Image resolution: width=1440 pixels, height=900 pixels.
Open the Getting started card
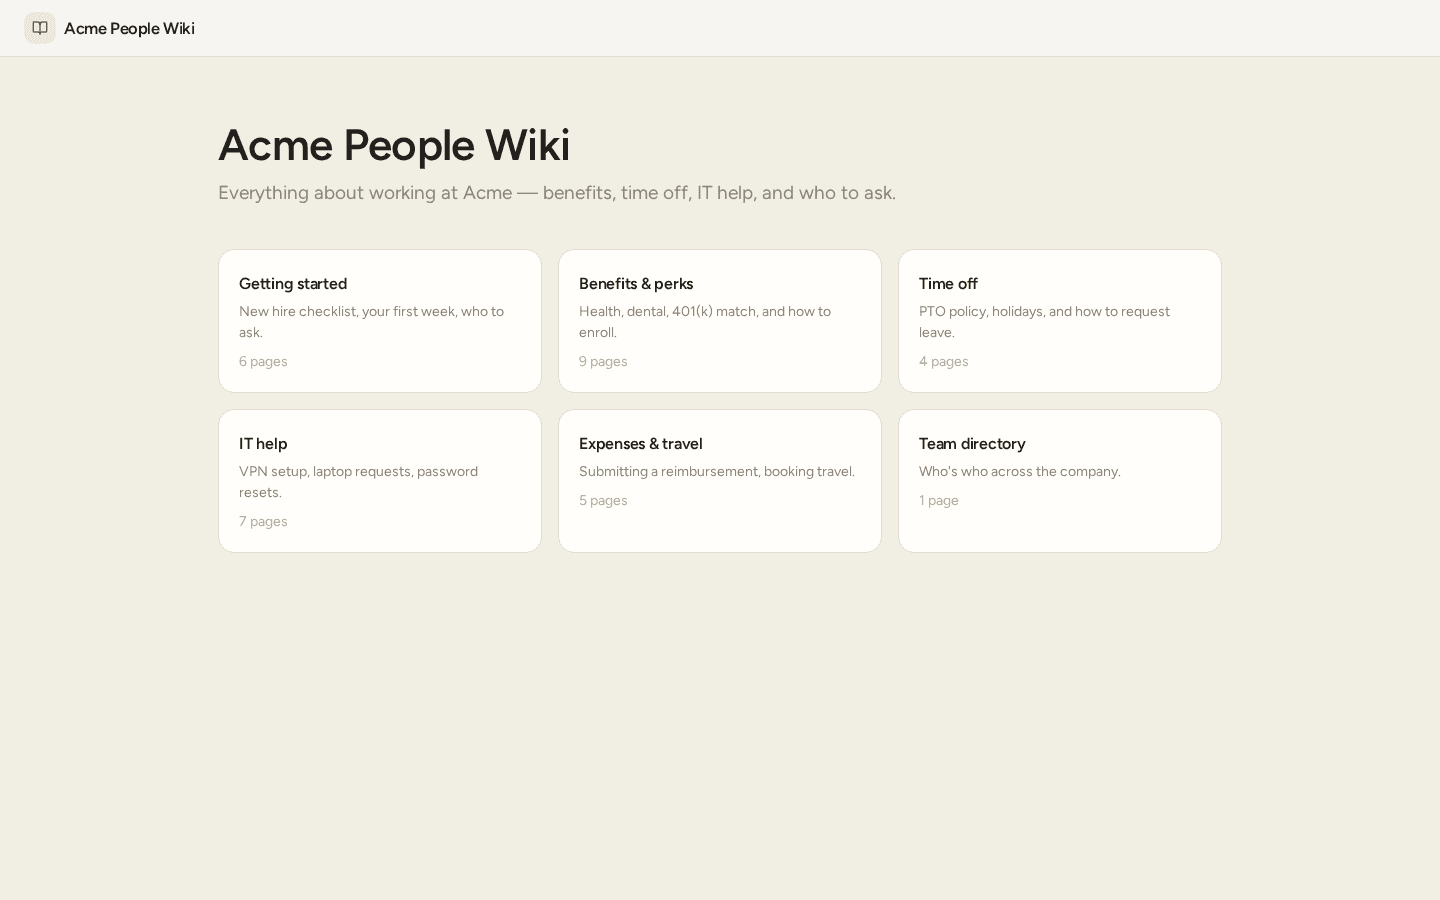click(x=380, y=321)
